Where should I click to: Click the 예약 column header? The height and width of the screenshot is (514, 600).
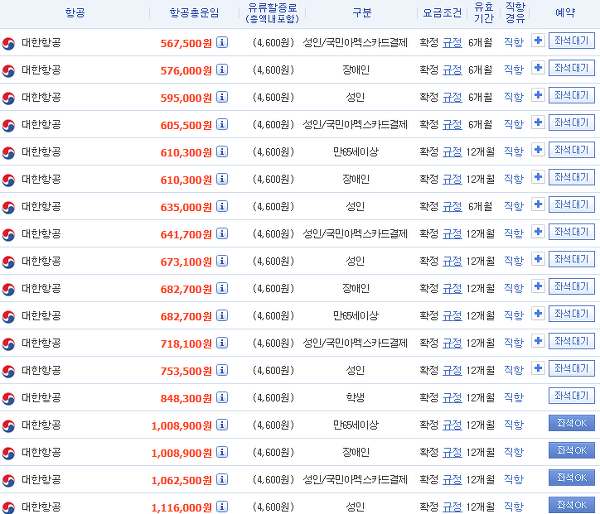(x=565, y=13)
